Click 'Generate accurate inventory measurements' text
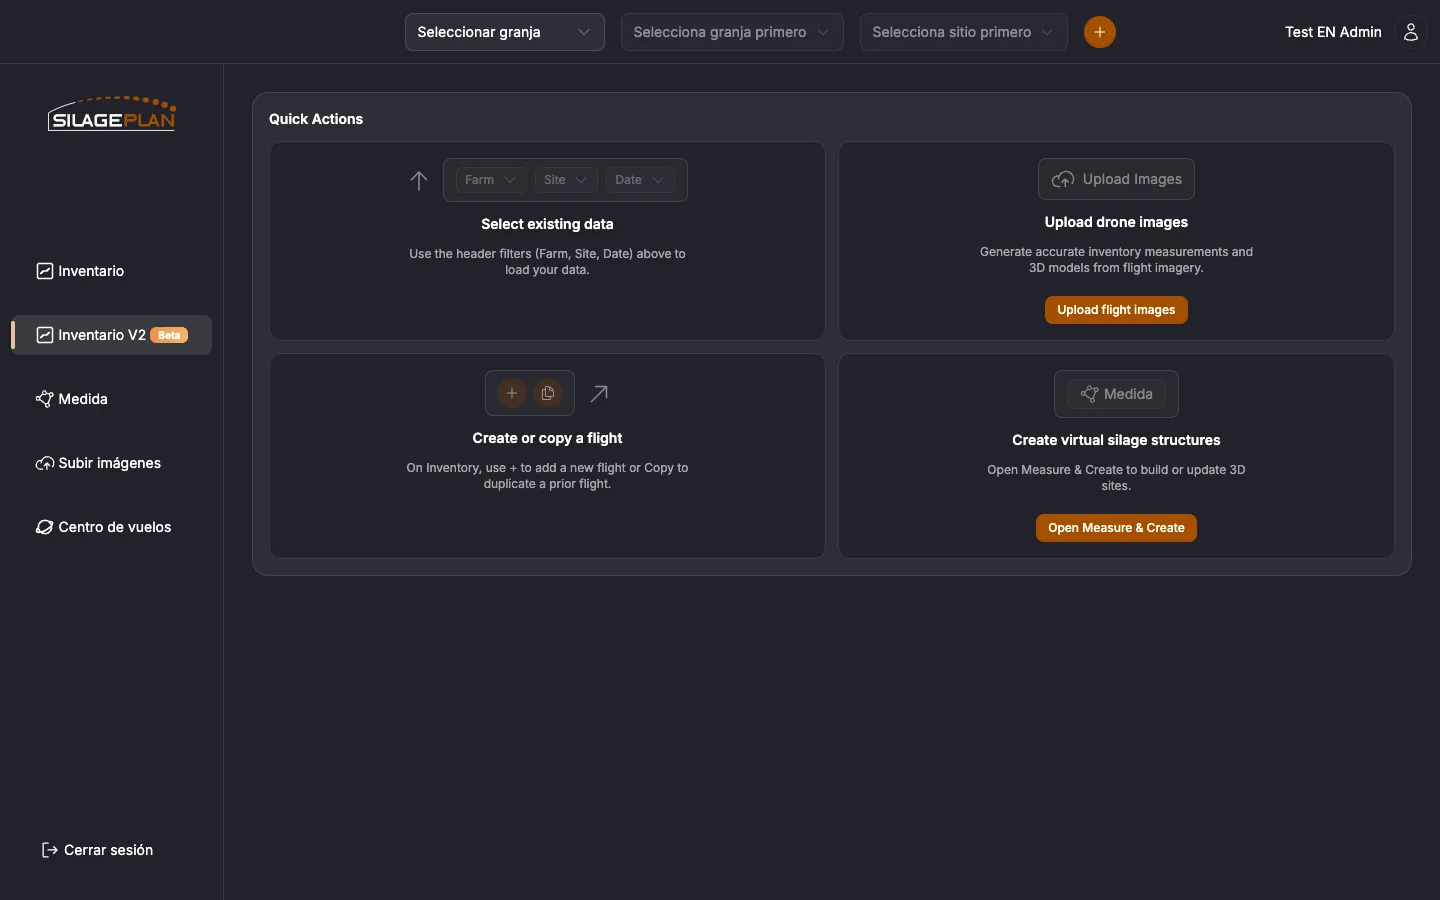The height and width of the screenshot is (900, 1440). (x=1116, y=260)
